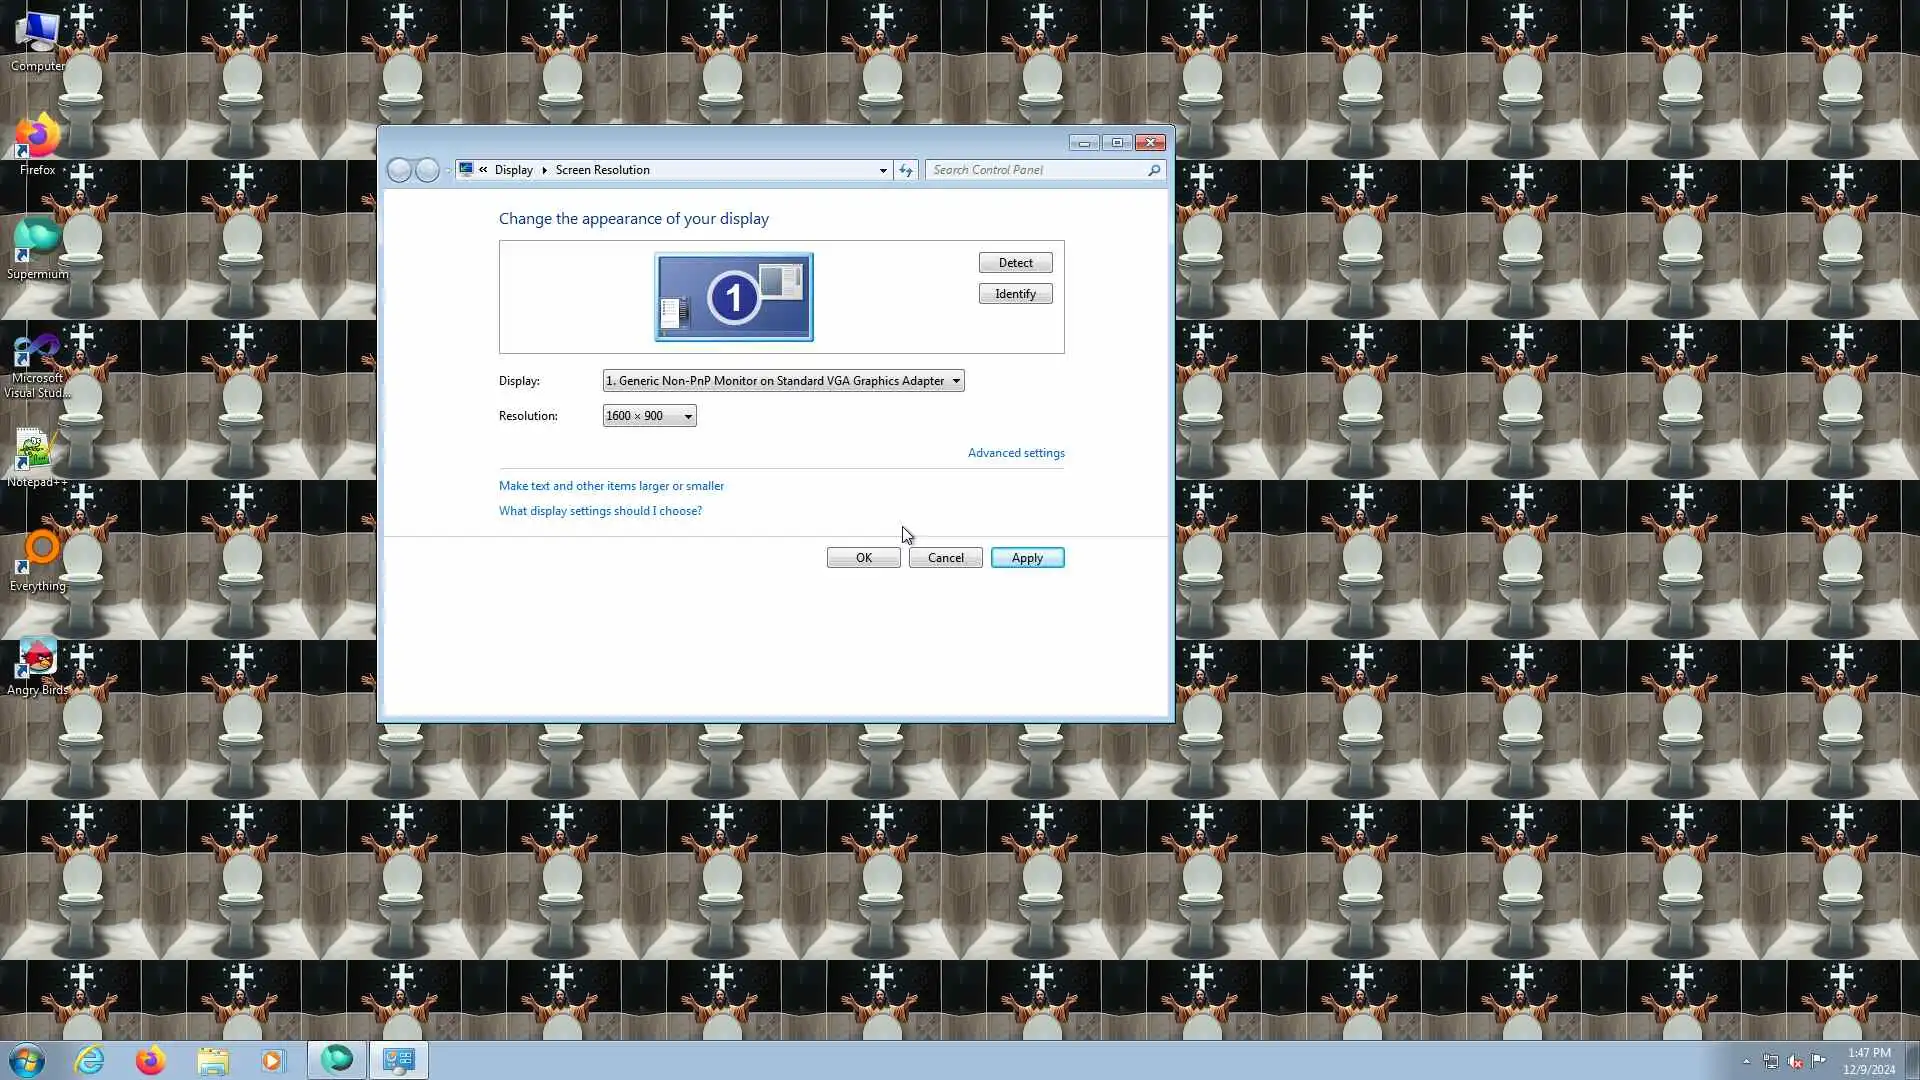This screenshot has height=1080, width=1920.
Task: Open the Firefox desktop shortcut
Action: click(37, 140)
